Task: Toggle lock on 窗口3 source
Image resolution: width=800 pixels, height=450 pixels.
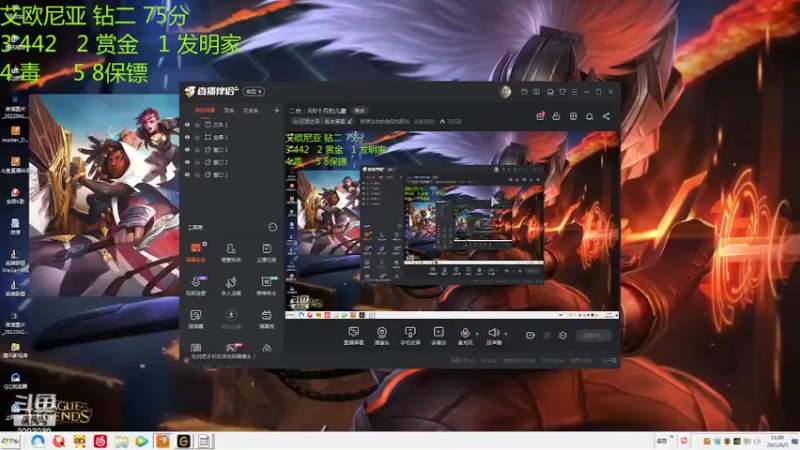Action: (197, 149)
